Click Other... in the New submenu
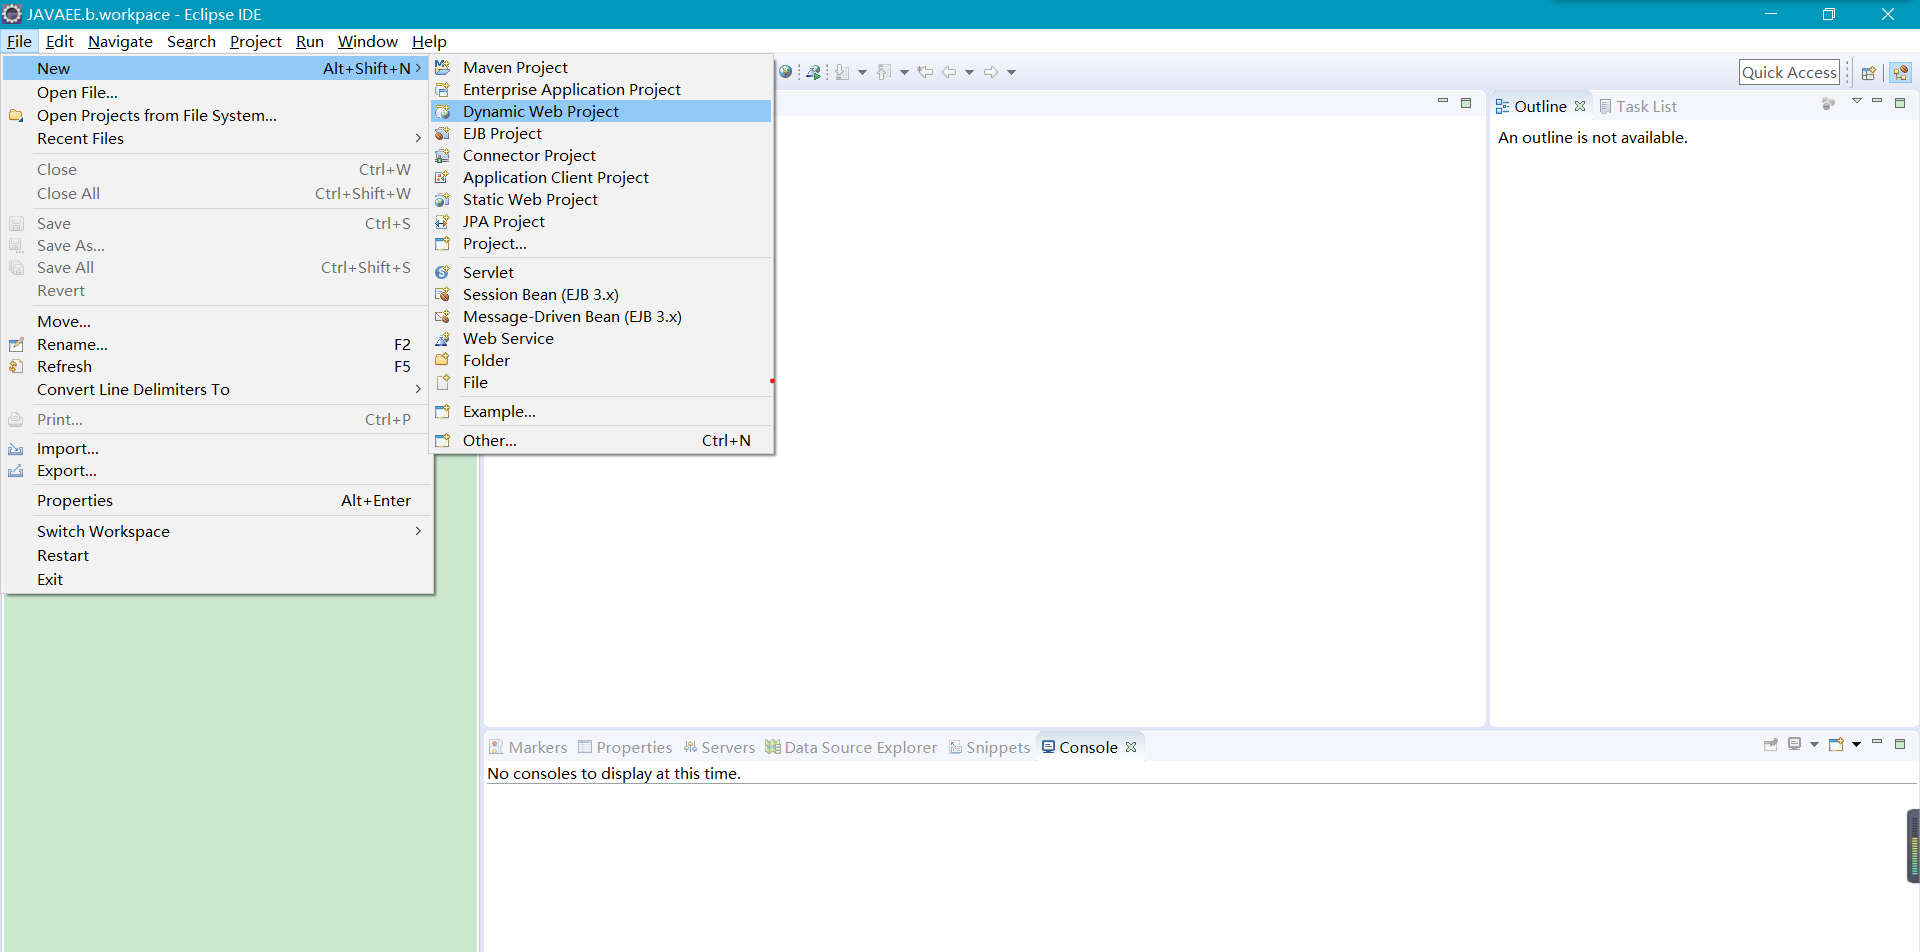Screen dimensions: 1920x952 coord(601,441)
